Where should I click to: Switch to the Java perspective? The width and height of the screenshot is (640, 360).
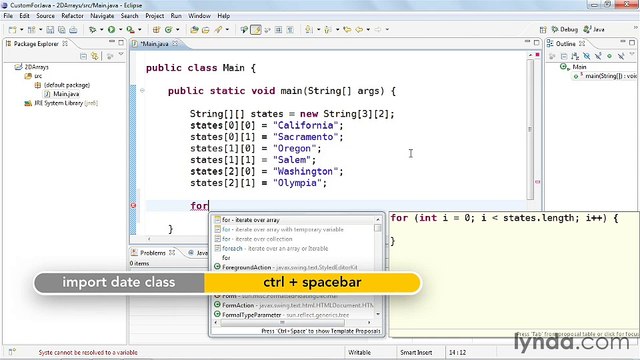pyautogui.click(x=594, y=29)
